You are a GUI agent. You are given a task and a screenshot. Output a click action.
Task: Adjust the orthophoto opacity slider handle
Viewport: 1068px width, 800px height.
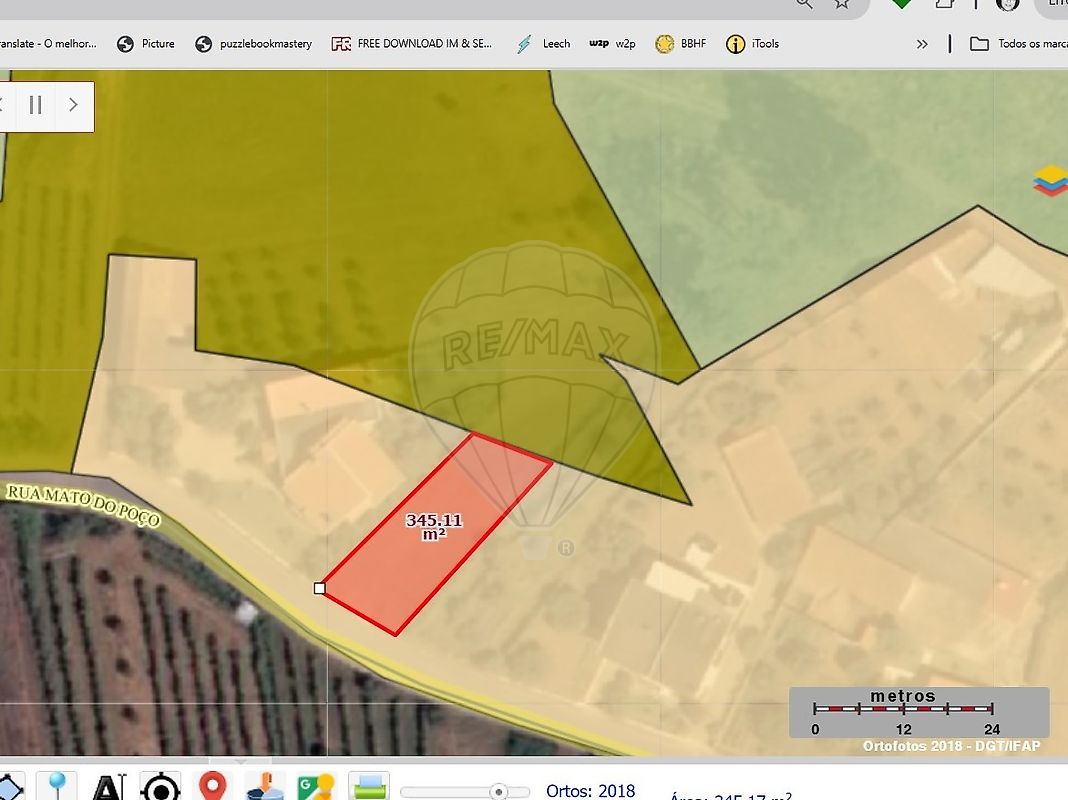point(499,792)
